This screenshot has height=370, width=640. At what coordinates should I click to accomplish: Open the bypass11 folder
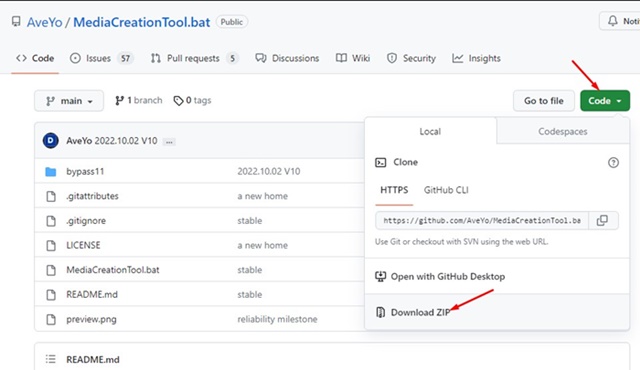coord(85,171)
